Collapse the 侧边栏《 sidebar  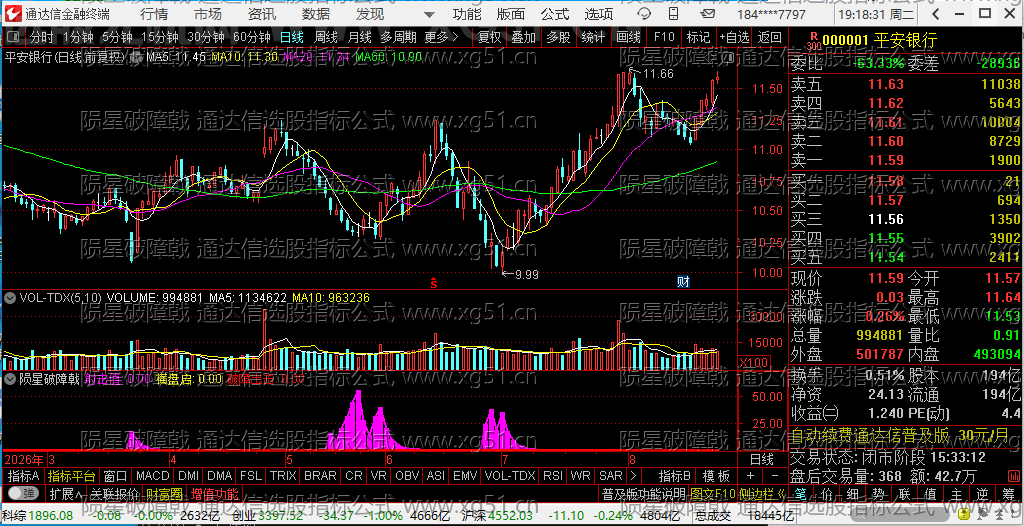[x=761, y=493]
